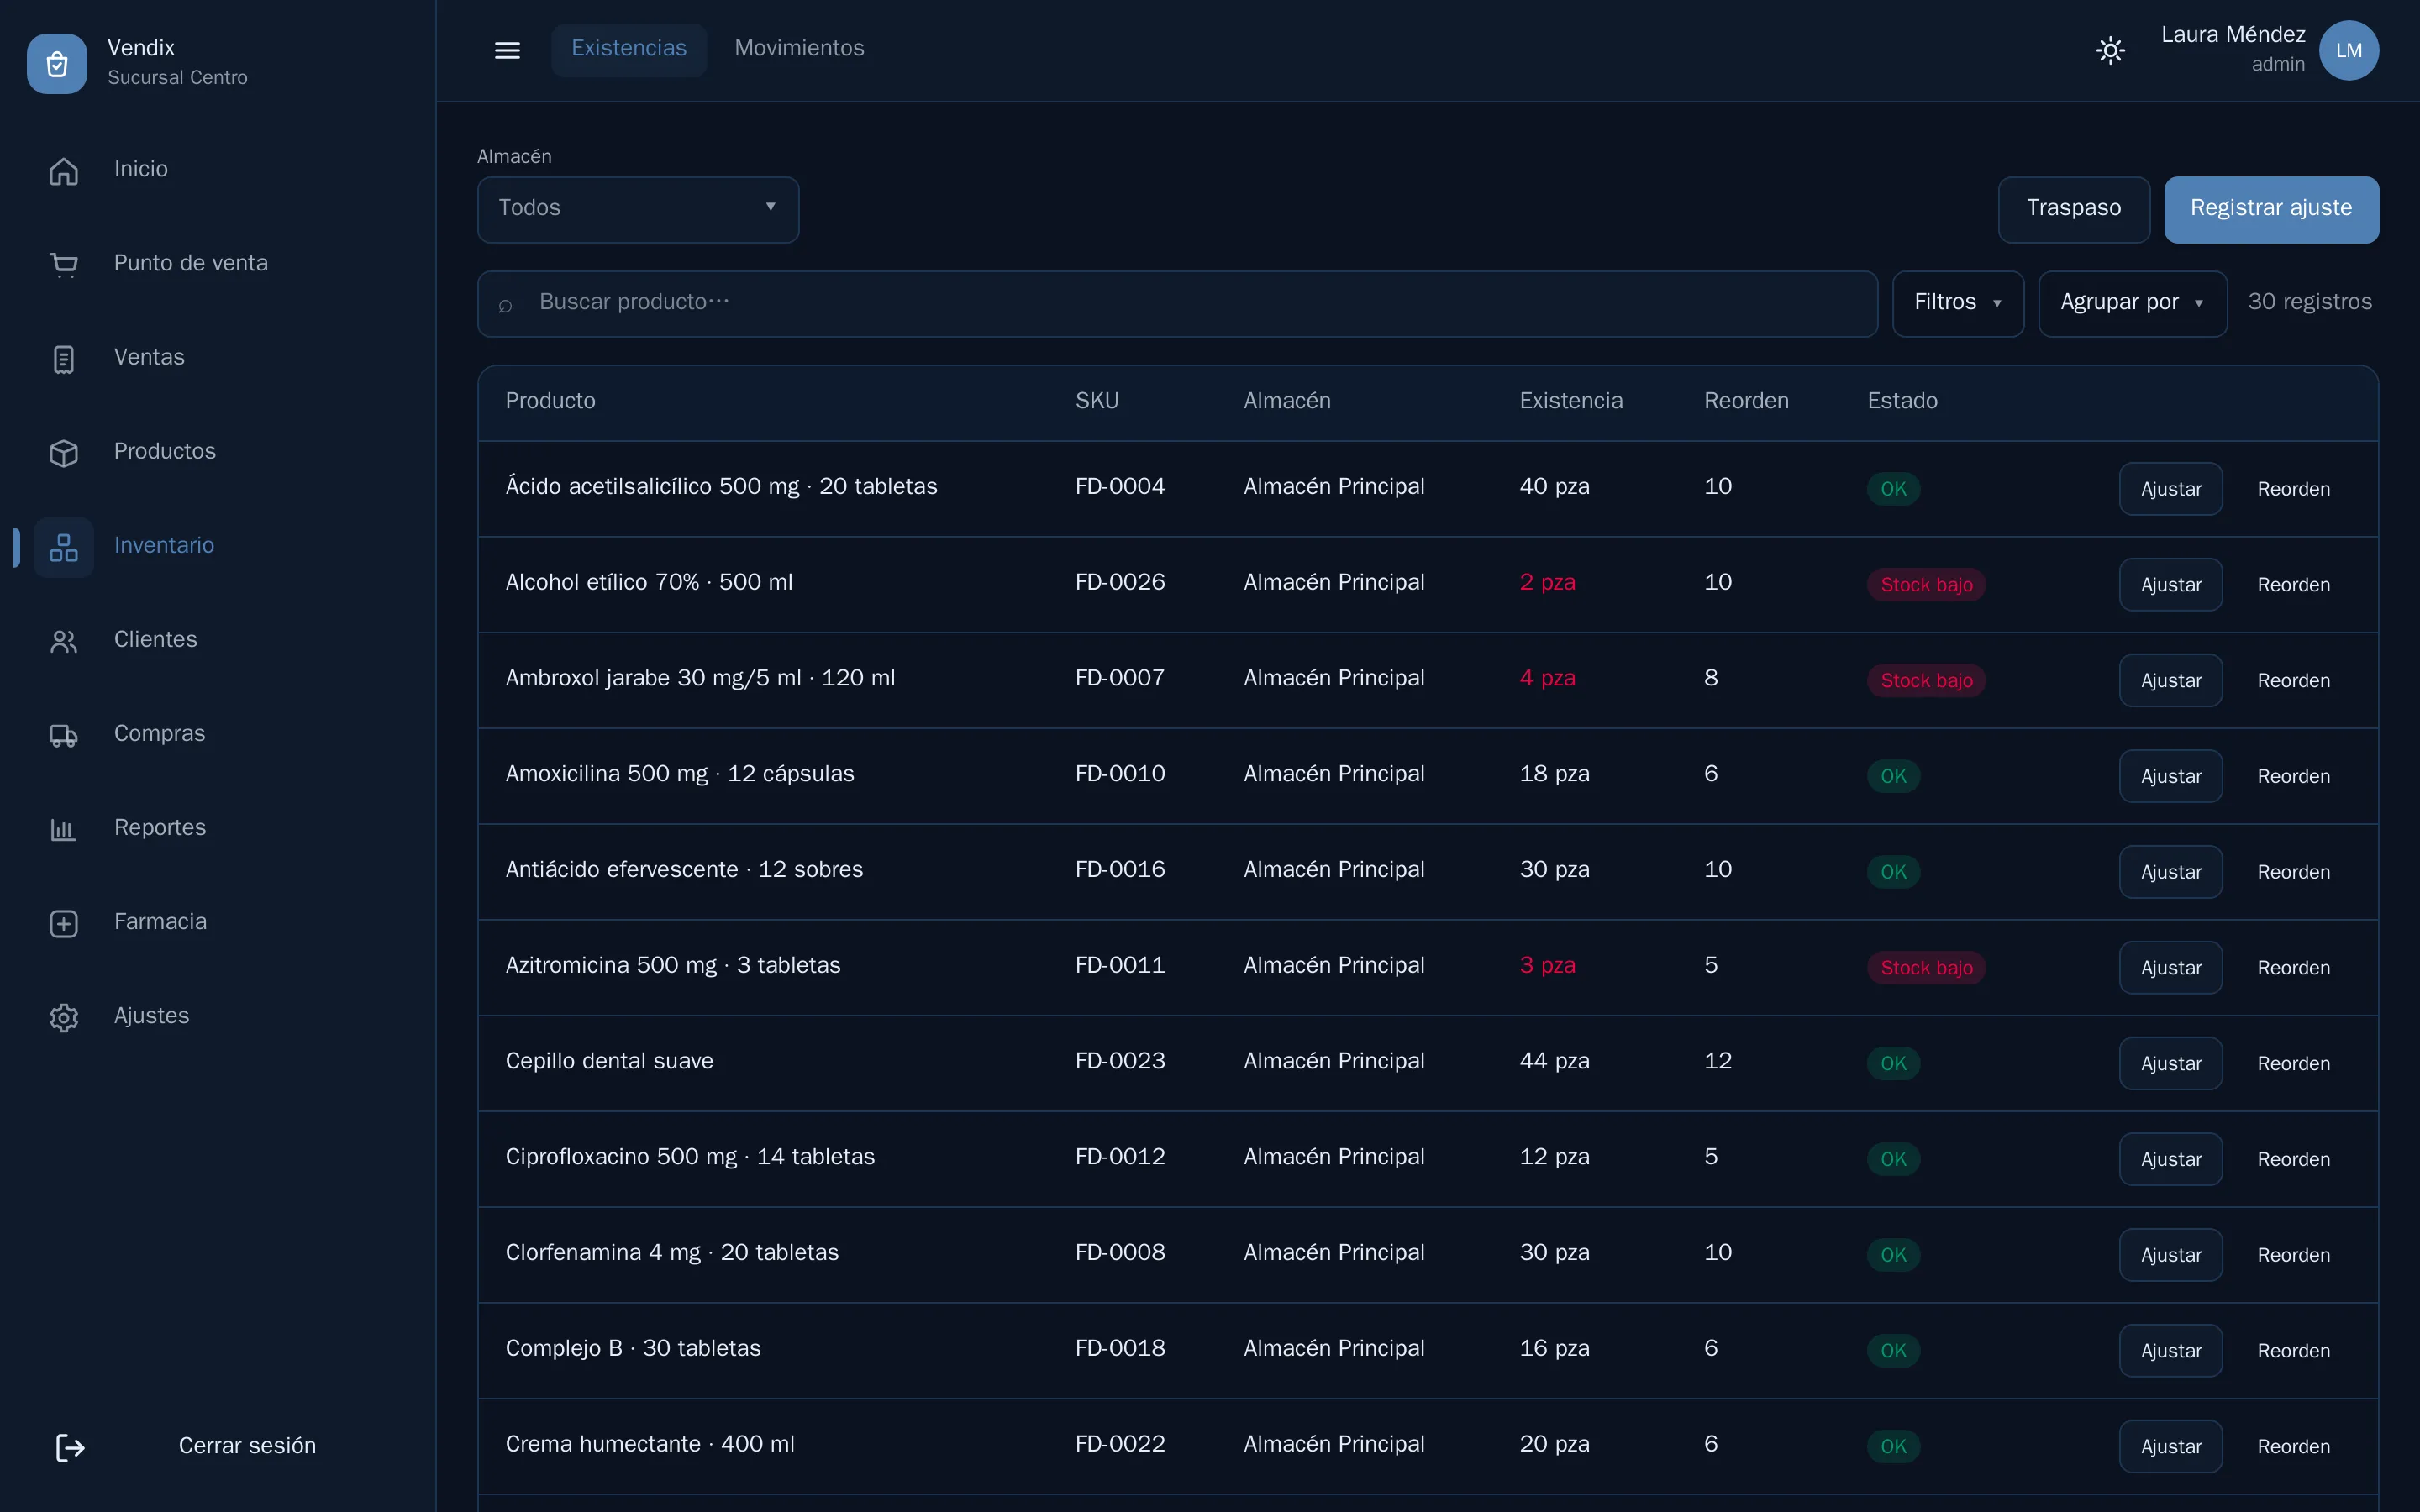Click the Reportes bar chart icon
Screen dimensions: 2420x1512
point(64,829)
